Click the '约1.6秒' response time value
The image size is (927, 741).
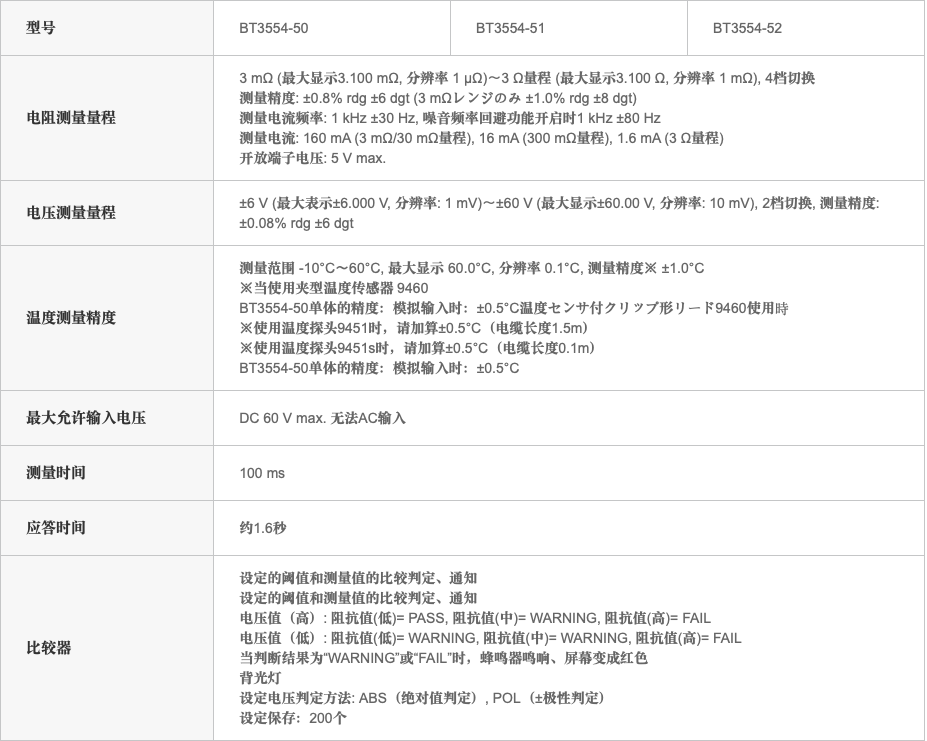coord(263,528)
